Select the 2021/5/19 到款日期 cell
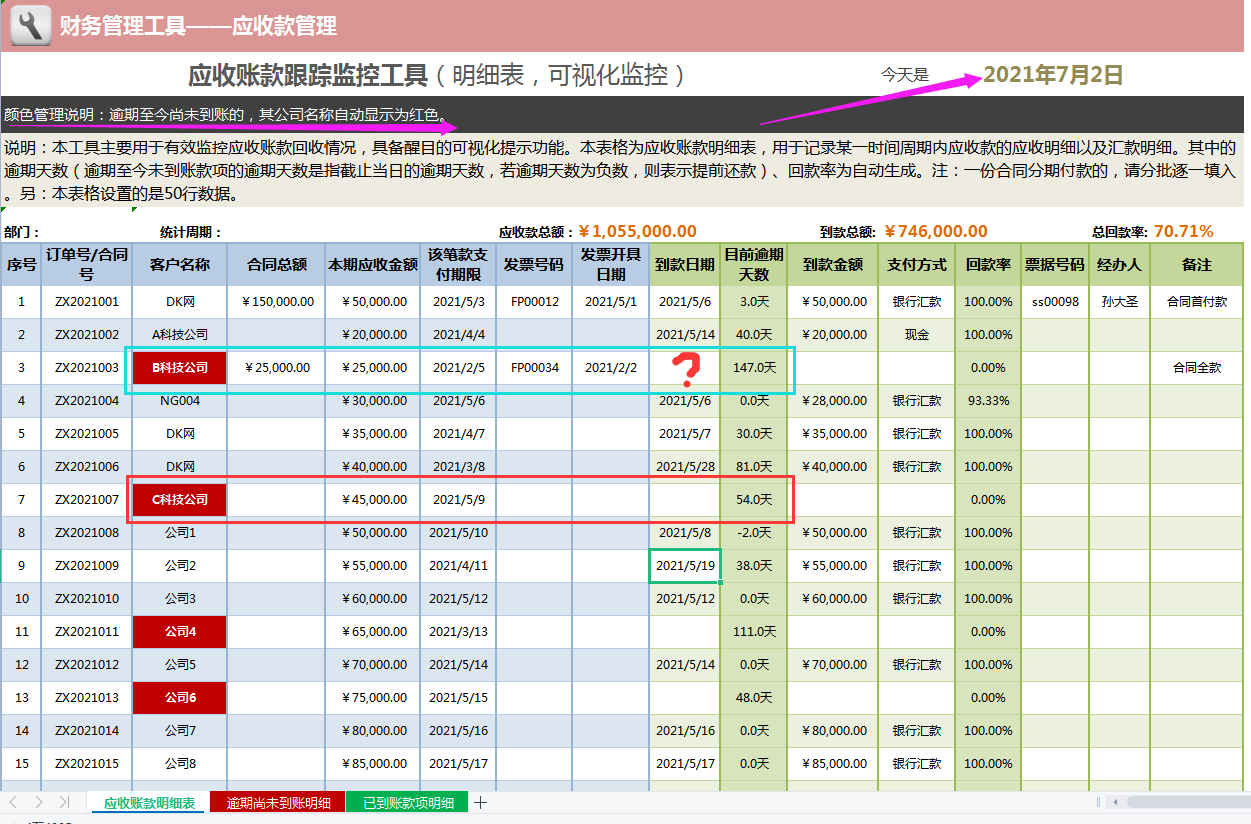The height and width of the screenshot is (824, 1251). 685,565
